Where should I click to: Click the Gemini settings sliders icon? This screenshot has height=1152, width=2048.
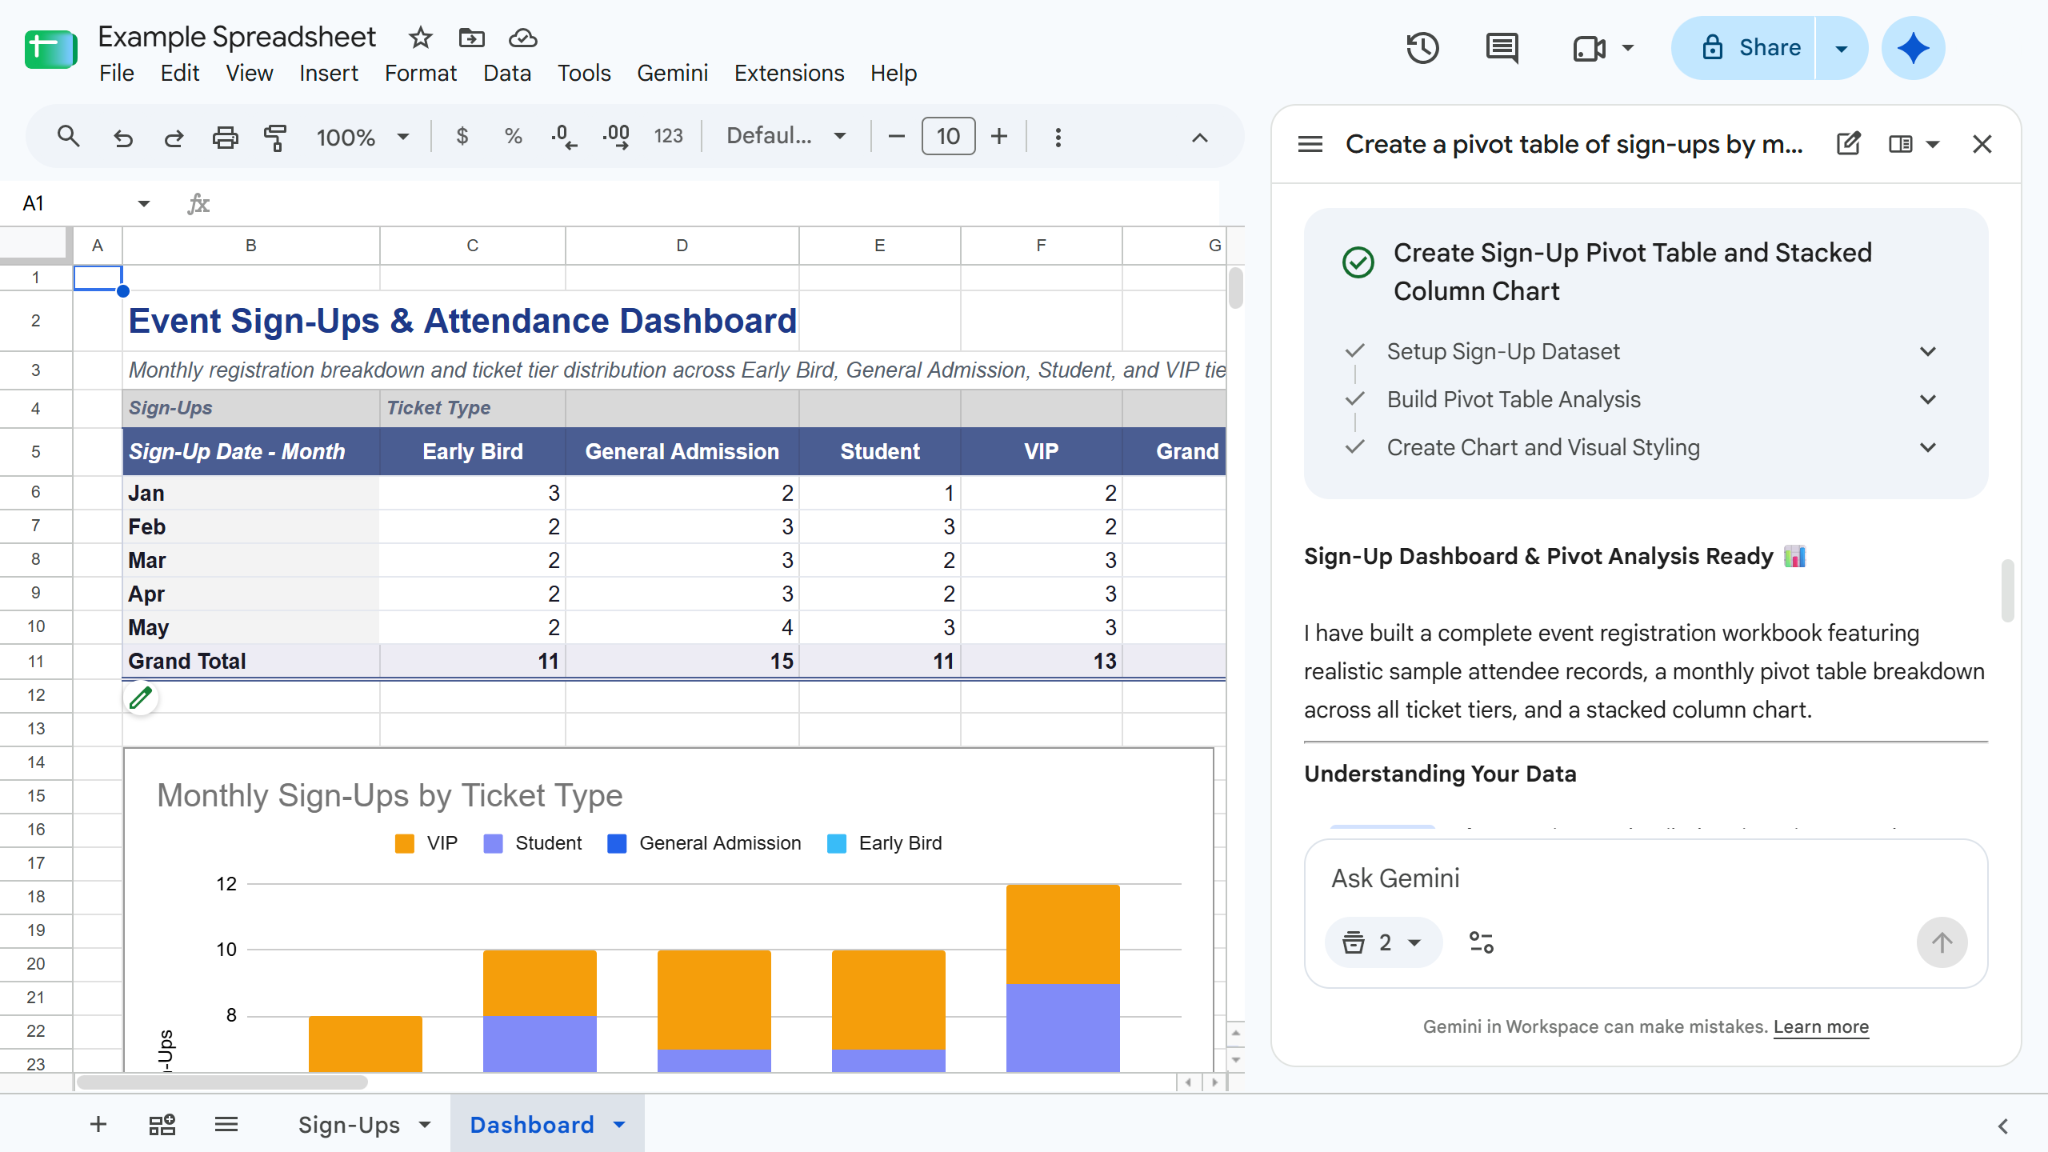tap(1481, 942)
